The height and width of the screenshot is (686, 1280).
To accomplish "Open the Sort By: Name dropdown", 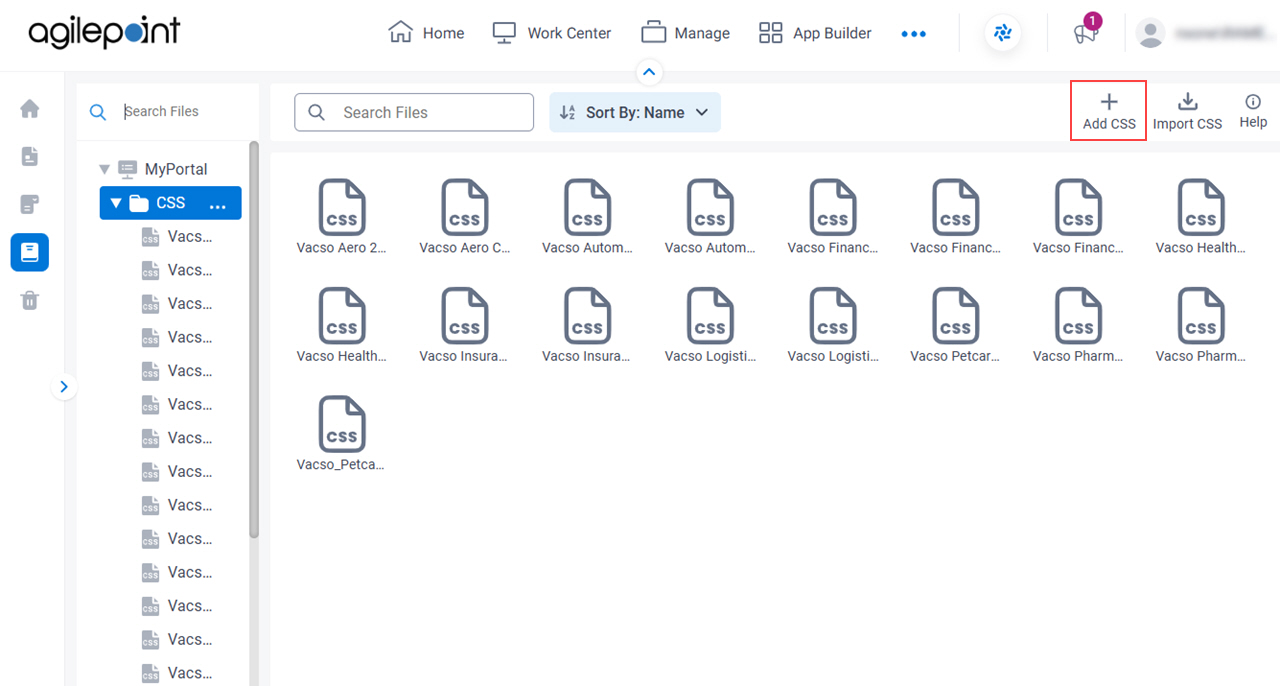I will pyautogui.click(x=635, y=112).
